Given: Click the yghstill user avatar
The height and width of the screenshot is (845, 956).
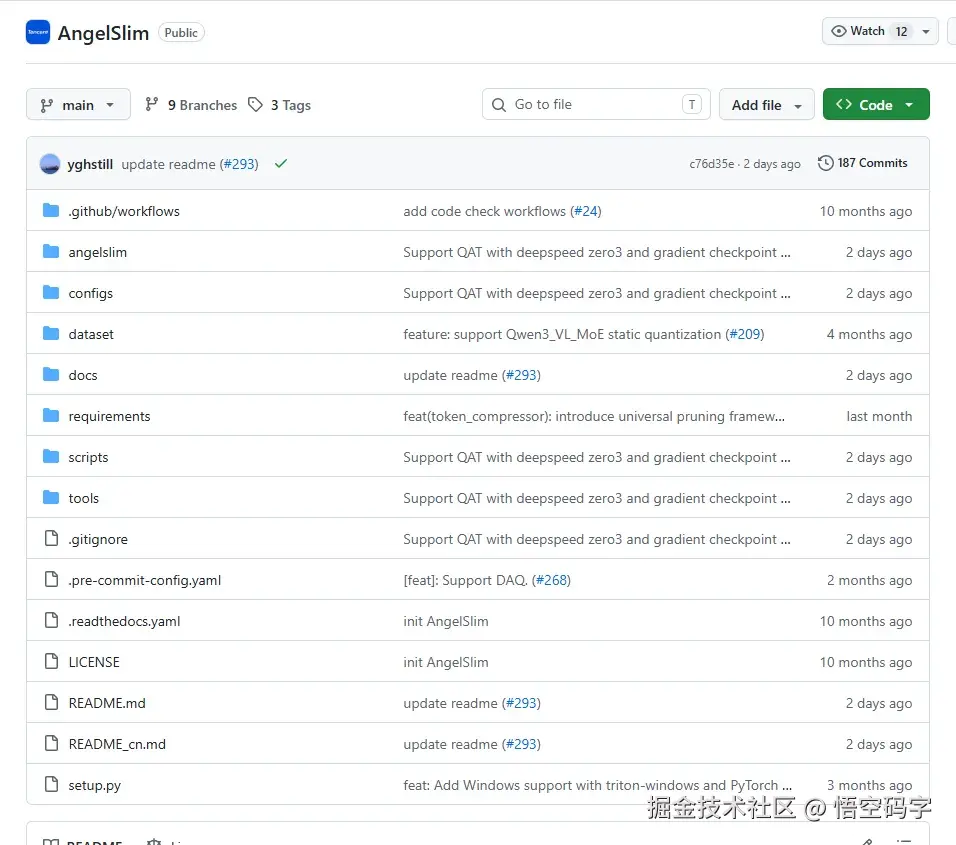Looking at the screenshot, I should point(50,164).
